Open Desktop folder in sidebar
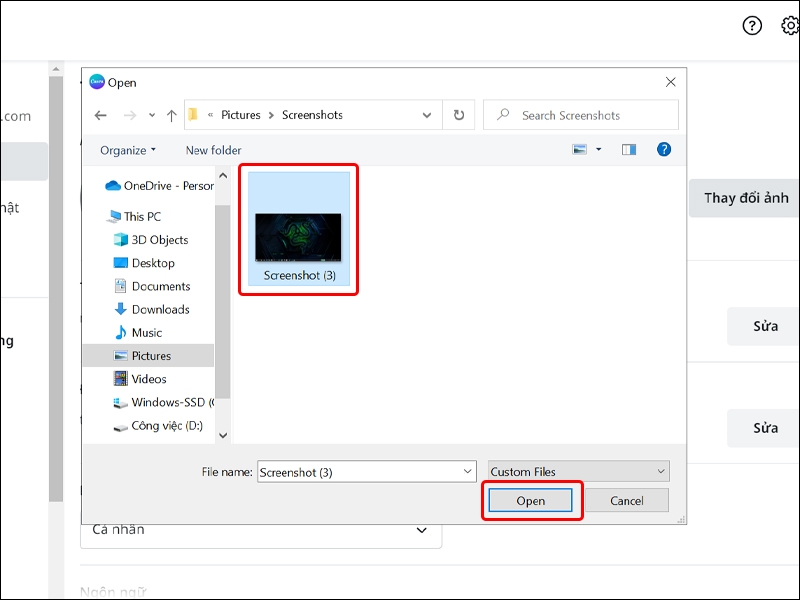The height and width of the screenshot is (600, 800). 144,263
